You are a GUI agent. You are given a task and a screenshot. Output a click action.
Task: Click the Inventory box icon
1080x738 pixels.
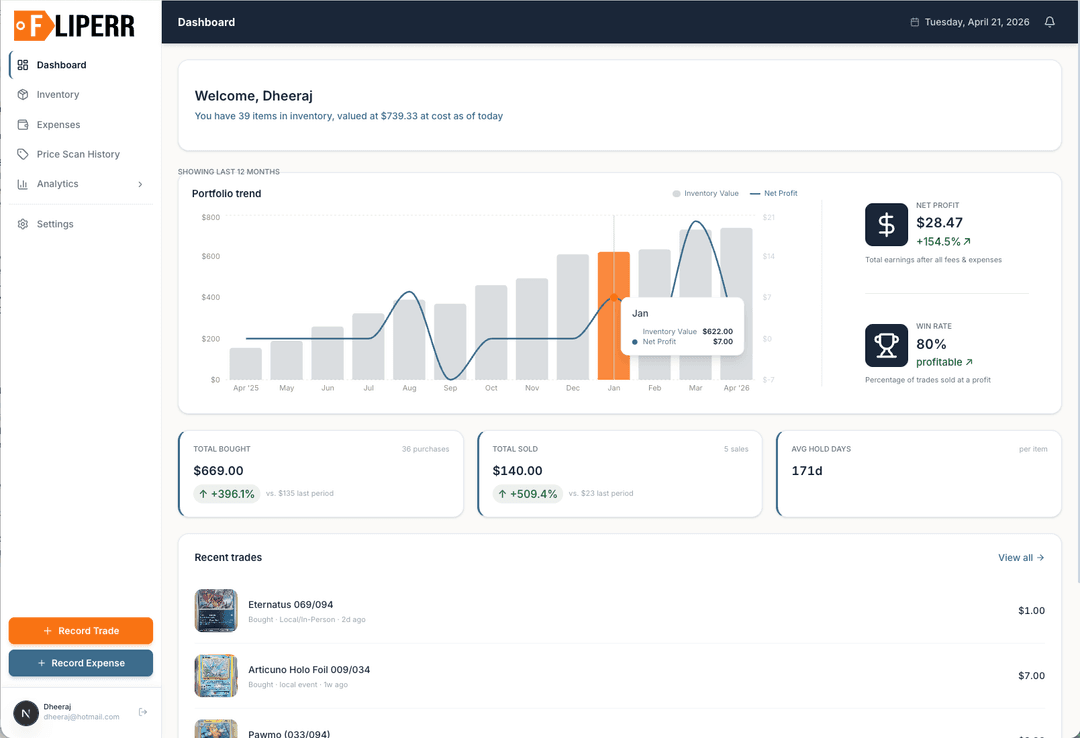pos(23,94)
